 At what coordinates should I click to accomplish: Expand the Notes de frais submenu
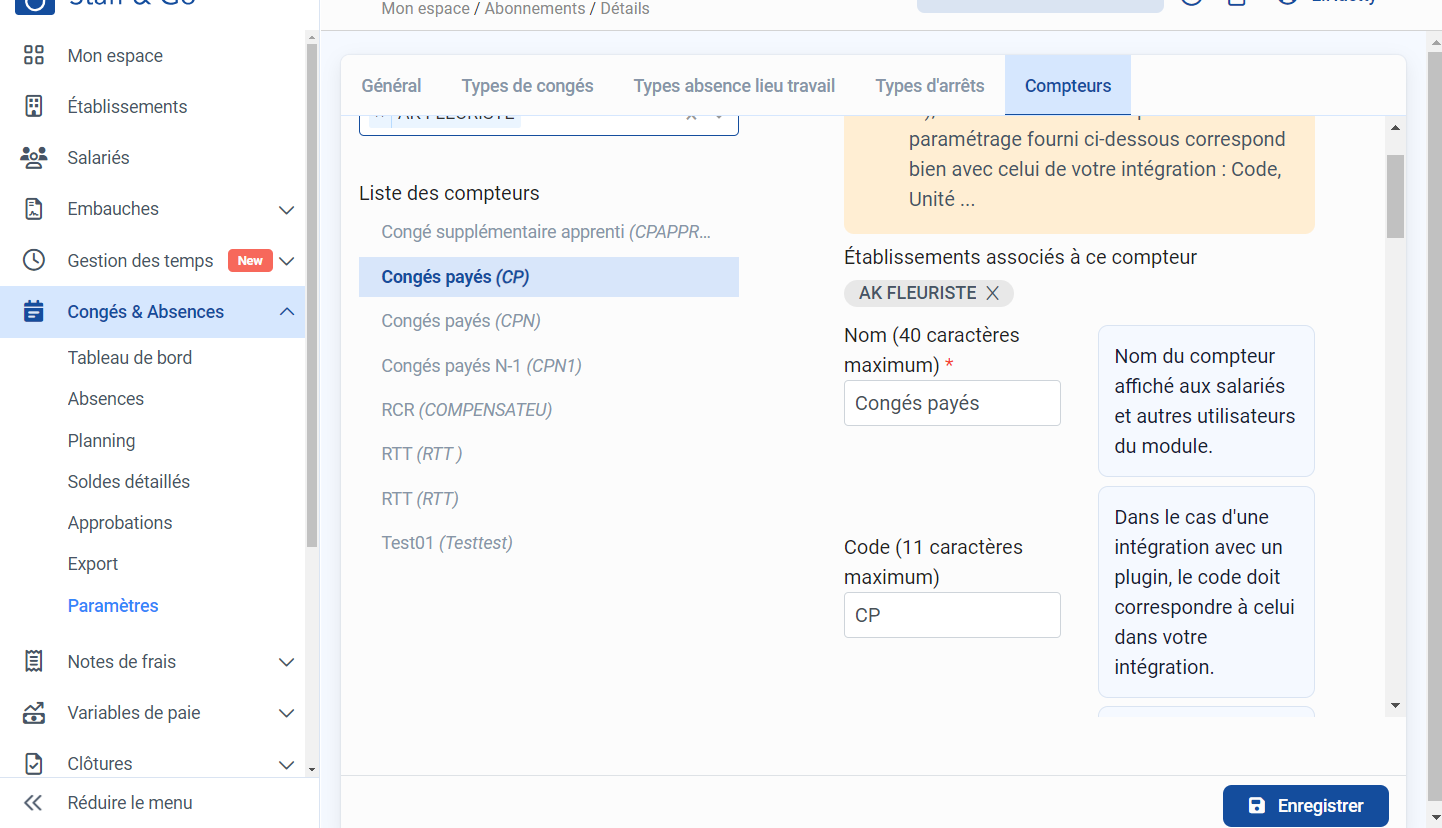pyautogui.click(x=287, y=662)
